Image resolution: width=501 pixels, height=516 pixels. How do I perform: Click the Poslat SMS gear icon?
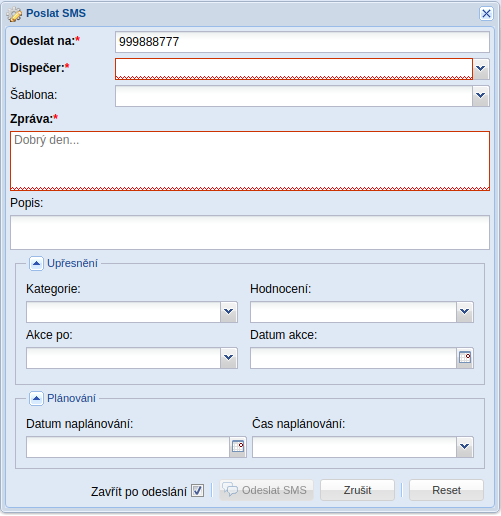coord(14,14)
